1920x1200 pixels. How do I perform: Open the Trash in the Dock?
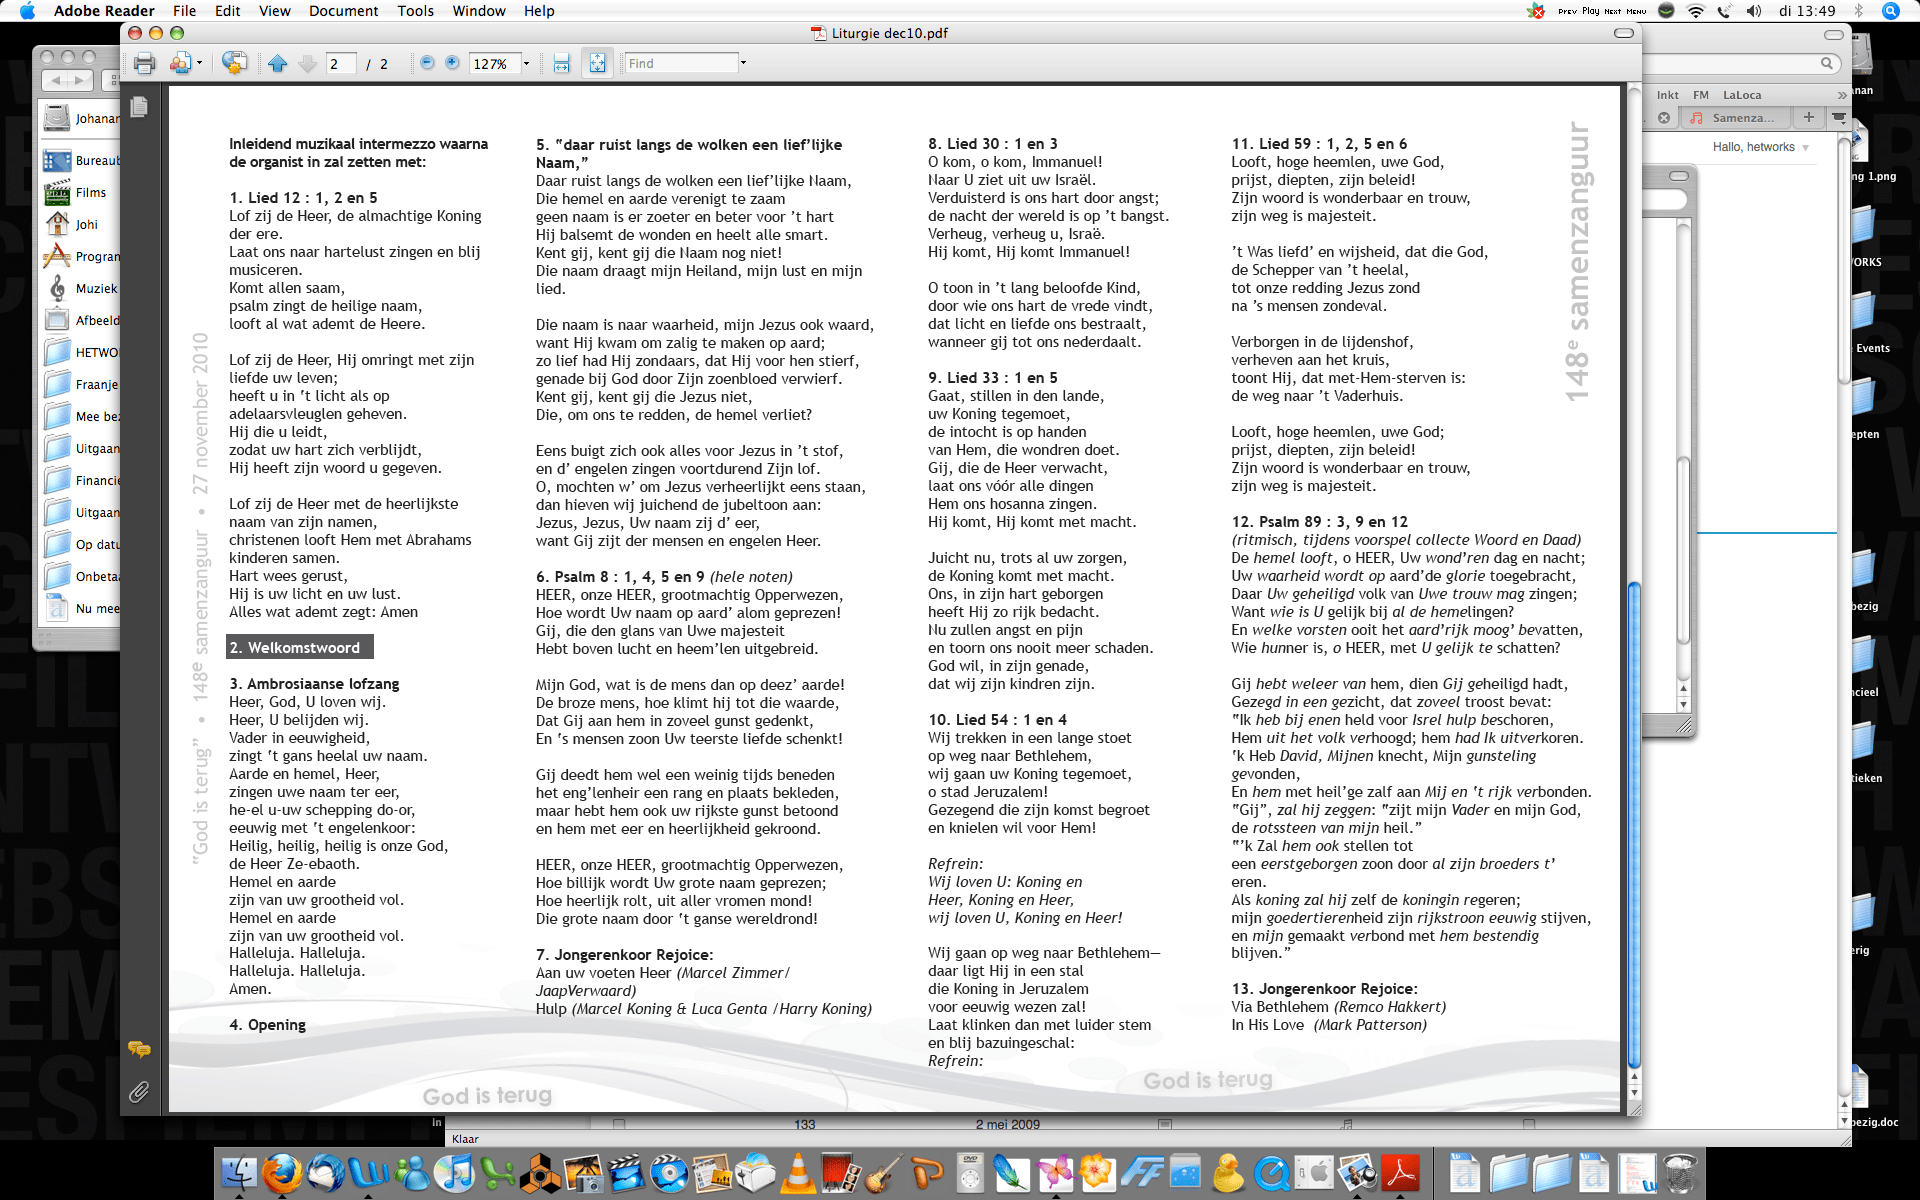click(1681, 1173)
